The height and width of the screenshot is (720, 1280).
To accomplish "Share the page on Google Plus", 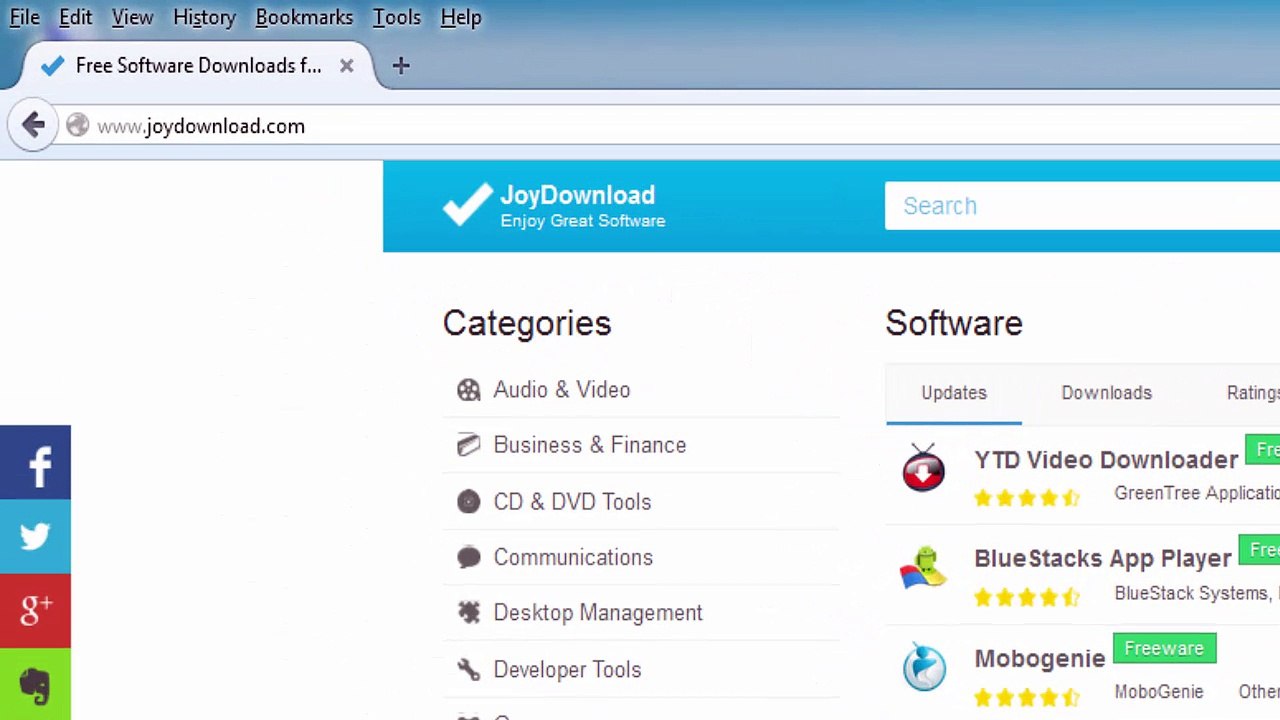I will (x=35, y=610).
